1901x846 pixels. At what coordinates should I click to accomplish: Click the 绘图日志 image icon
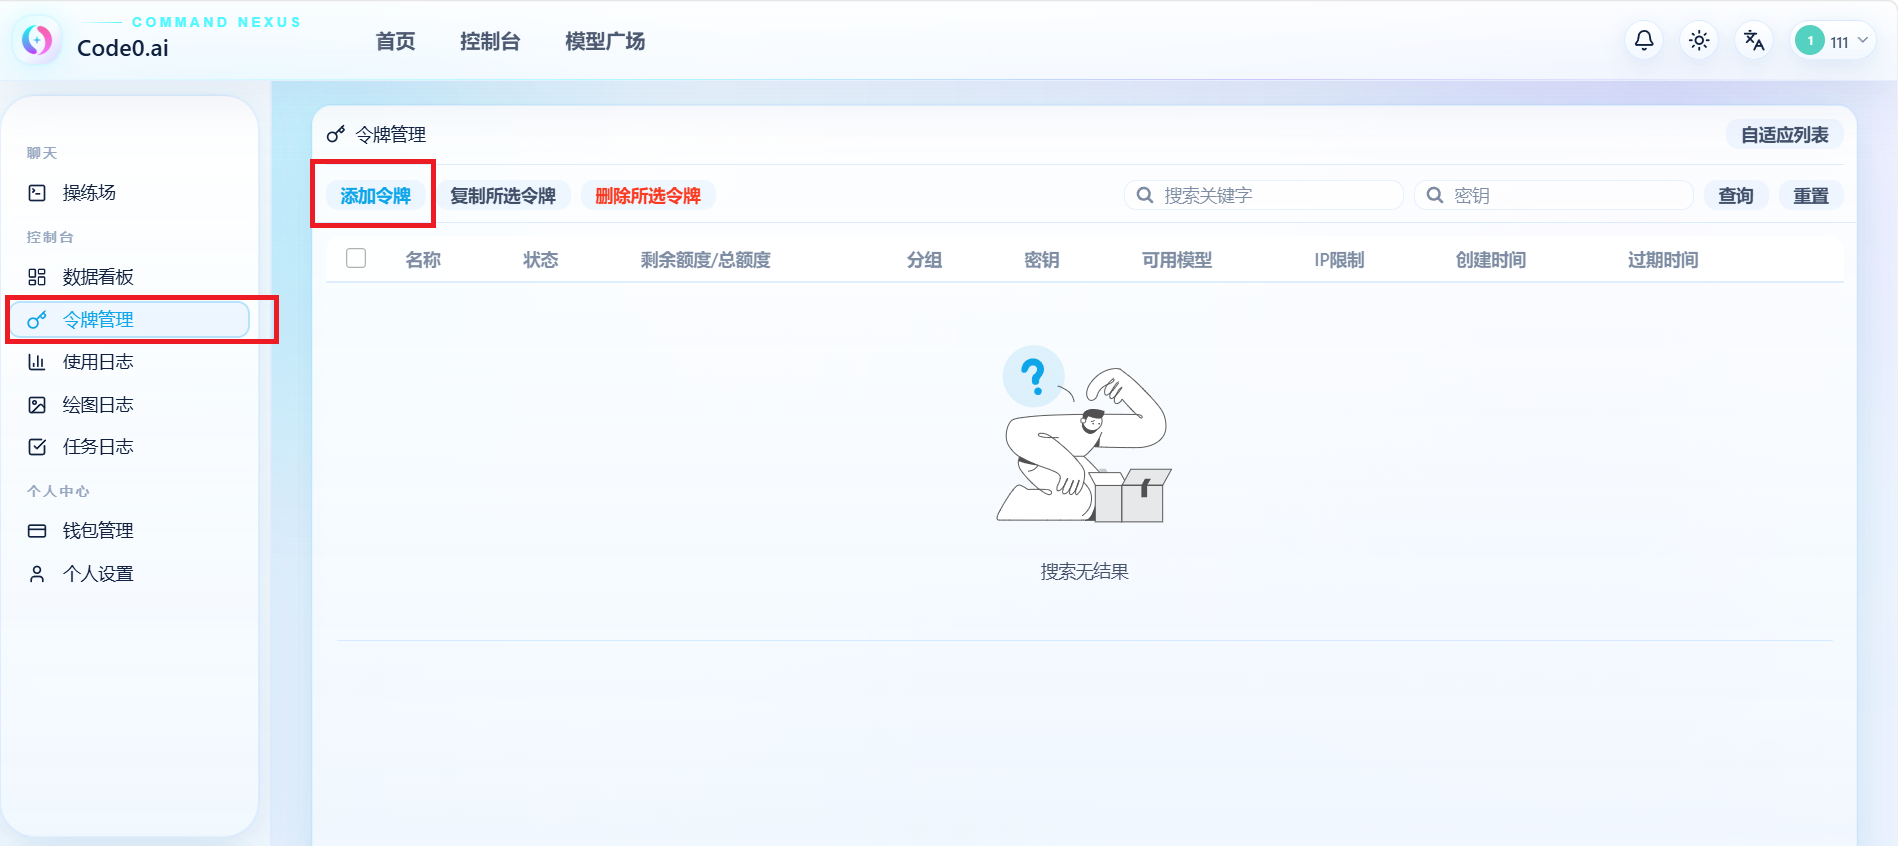37,405
